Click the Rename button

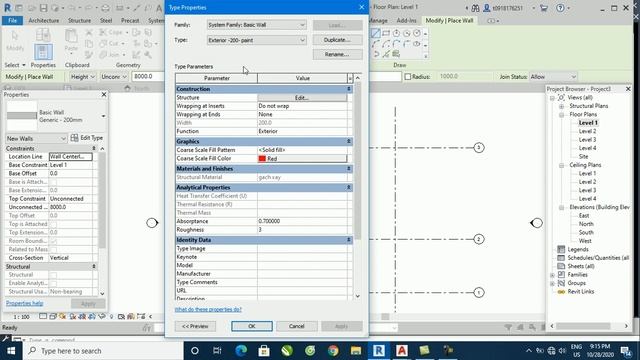tap(337, 54)
